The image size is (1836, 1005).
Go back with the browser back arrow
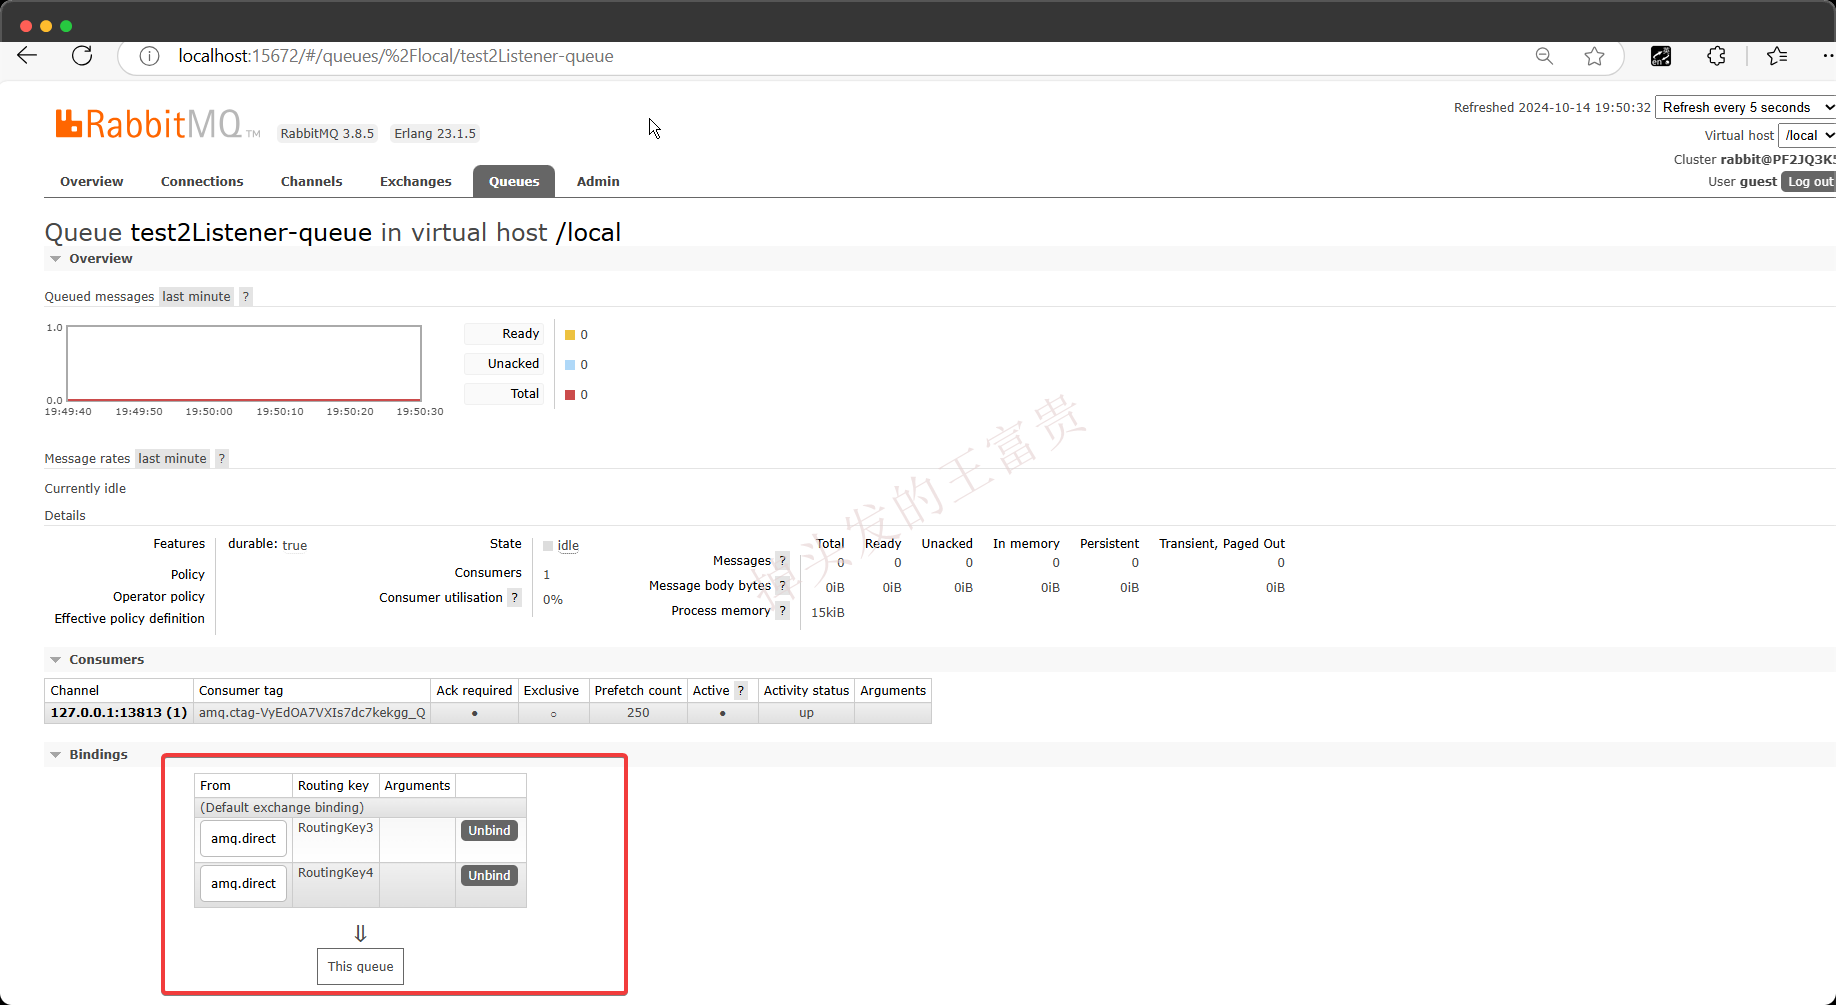coord(27,56)
